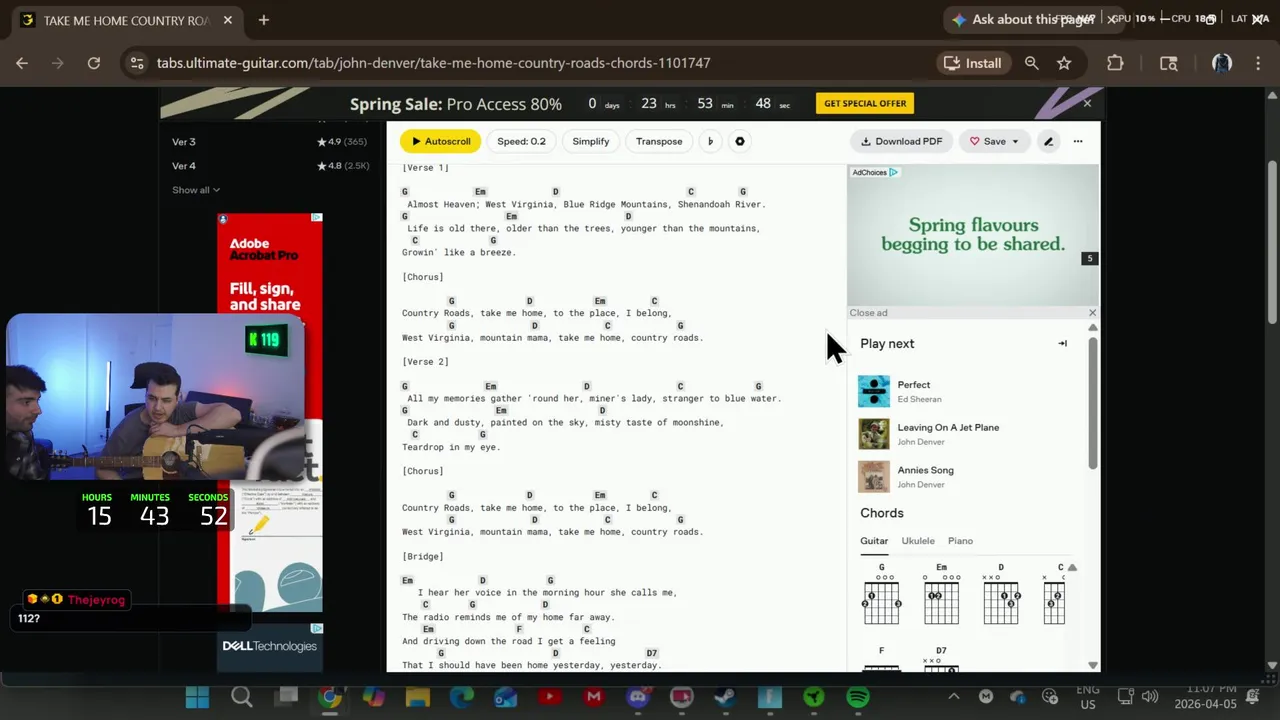Open Discord from the taskbar

coord(638,697)
